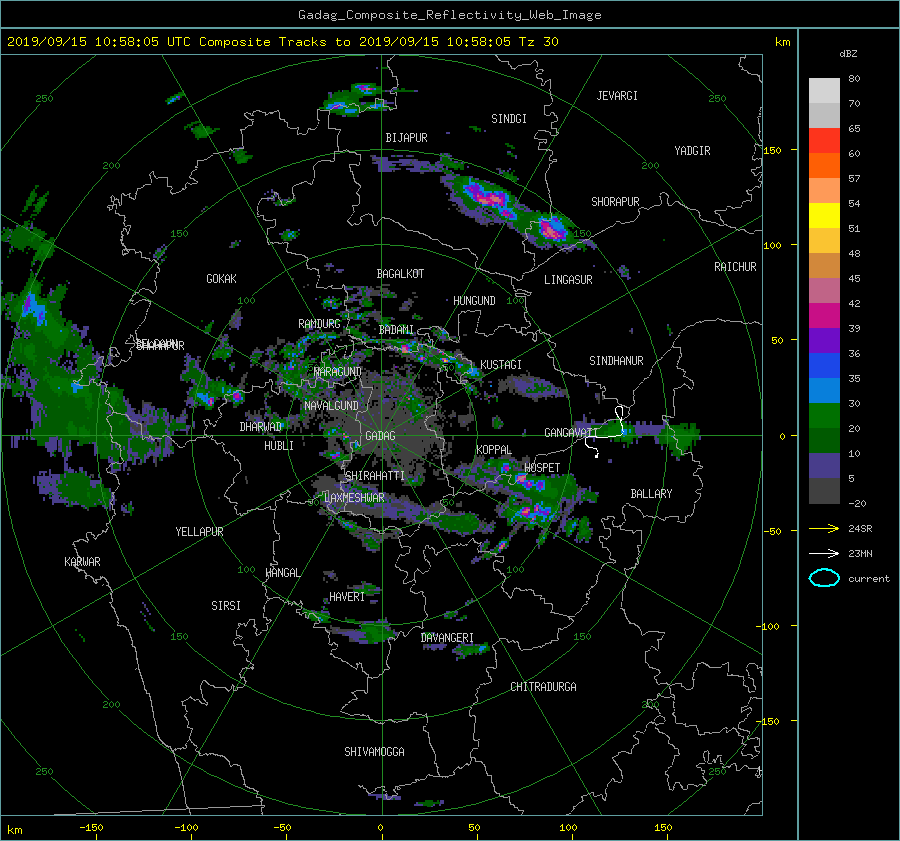Click the RAMDURG label
The height and width of the screenshot is (841, 900).
(319, 324)
